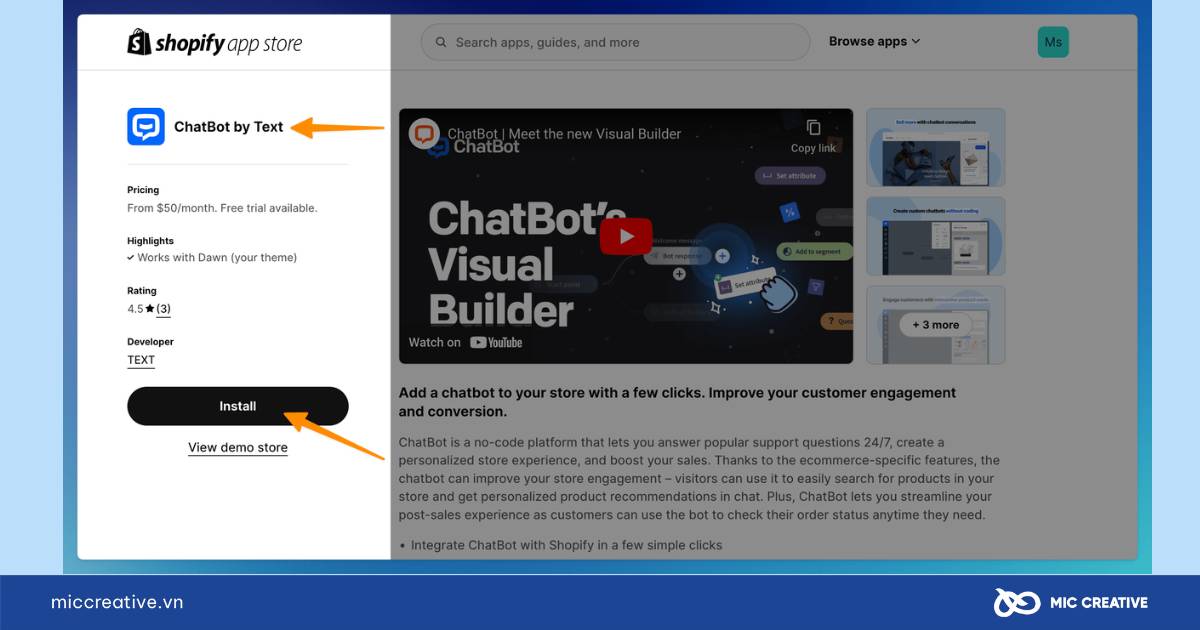This screenshot has height=630, width=1200.
Task: Open the (3) reviews link
Action: pos(163,309)
